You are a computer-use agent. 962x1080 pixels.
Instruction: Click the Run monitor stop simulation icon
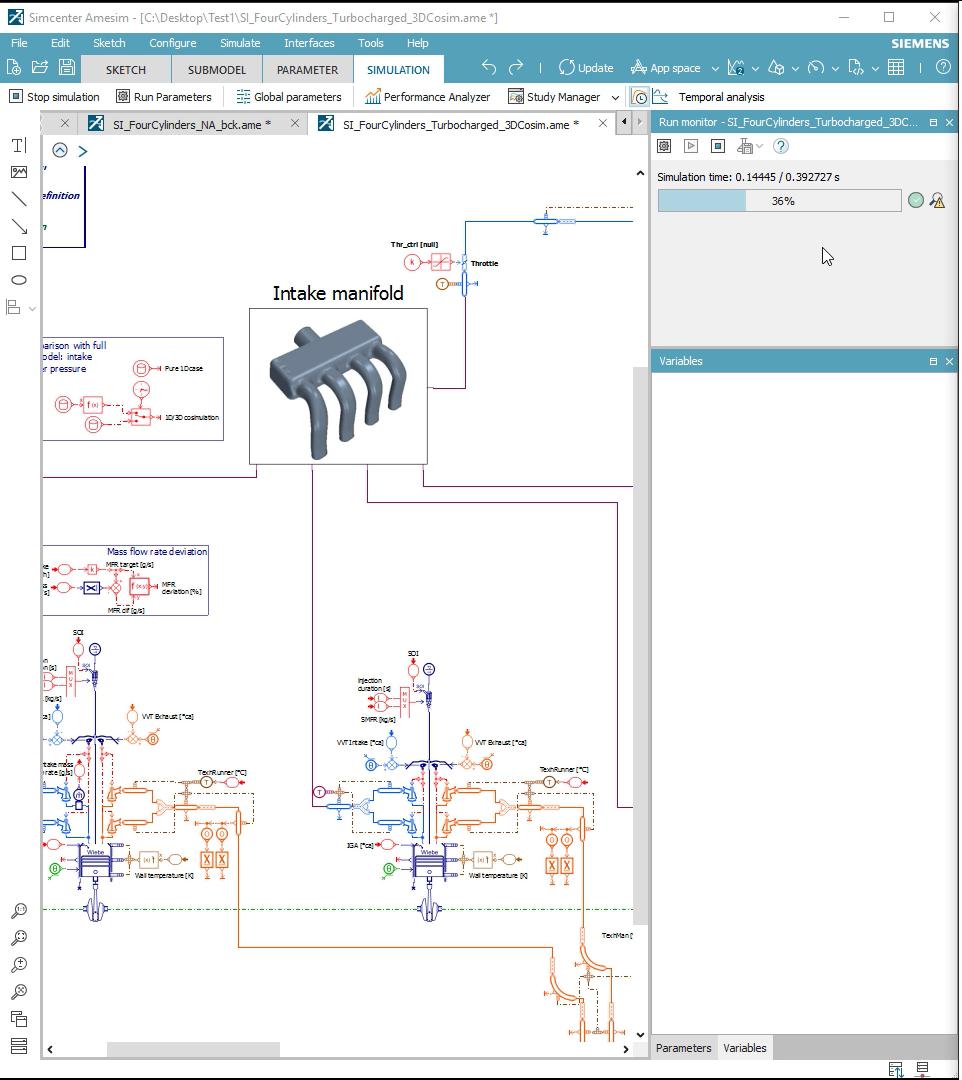tap(718, 146)
